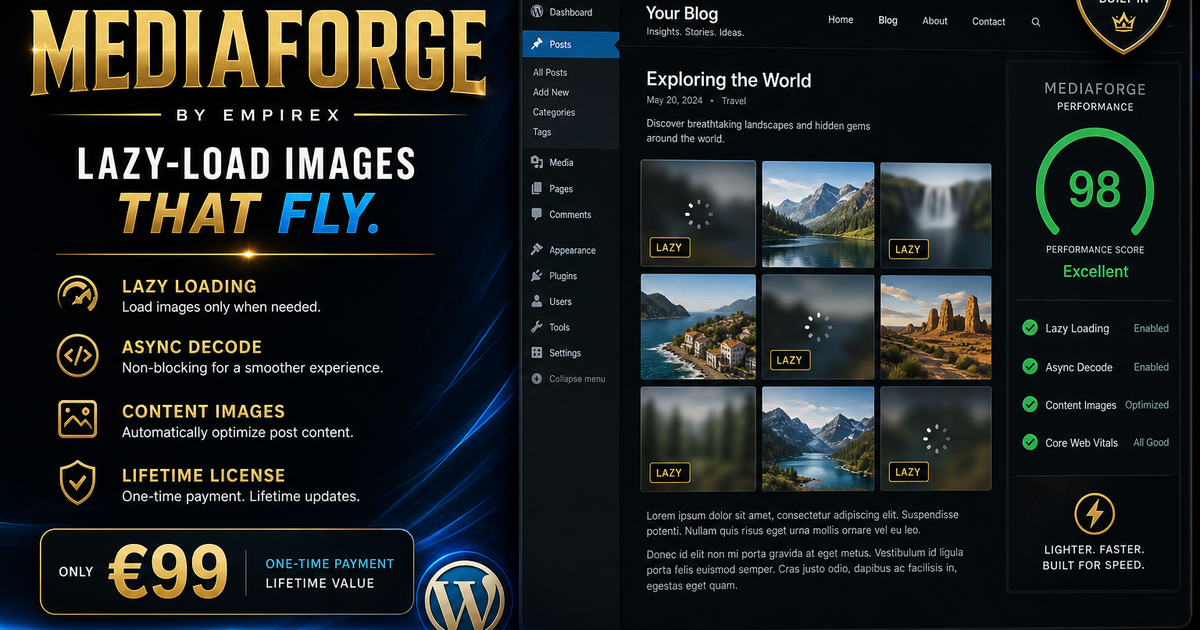Open the Exploring the World post title

tap(729, 80)
